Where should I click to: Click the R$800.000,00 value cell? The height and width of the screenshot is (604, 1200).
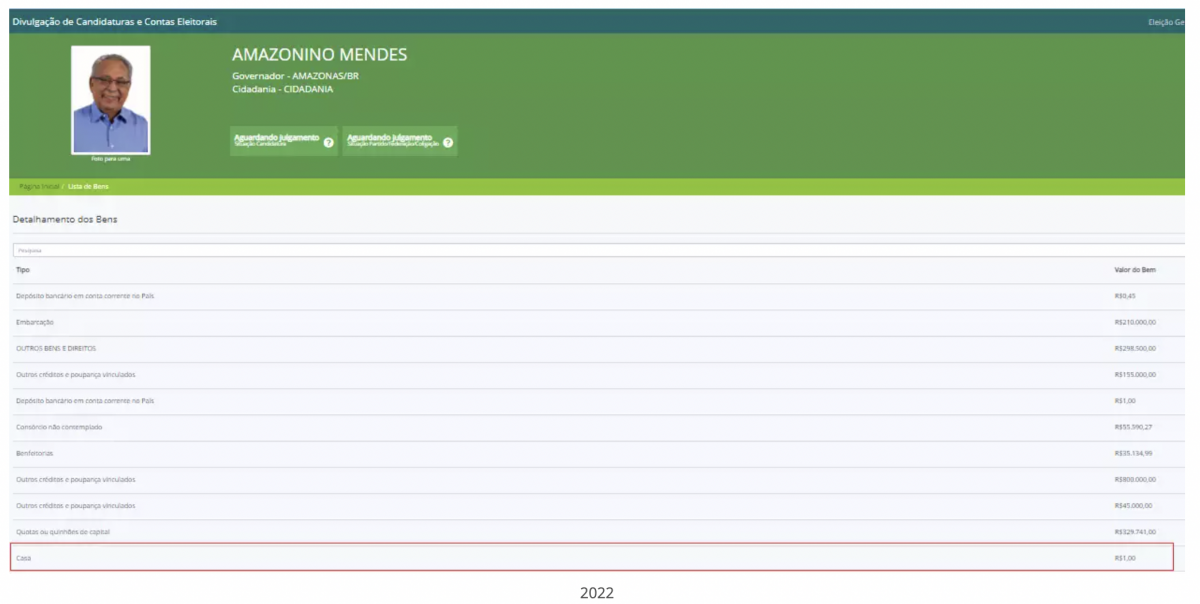click(1135, 479)
